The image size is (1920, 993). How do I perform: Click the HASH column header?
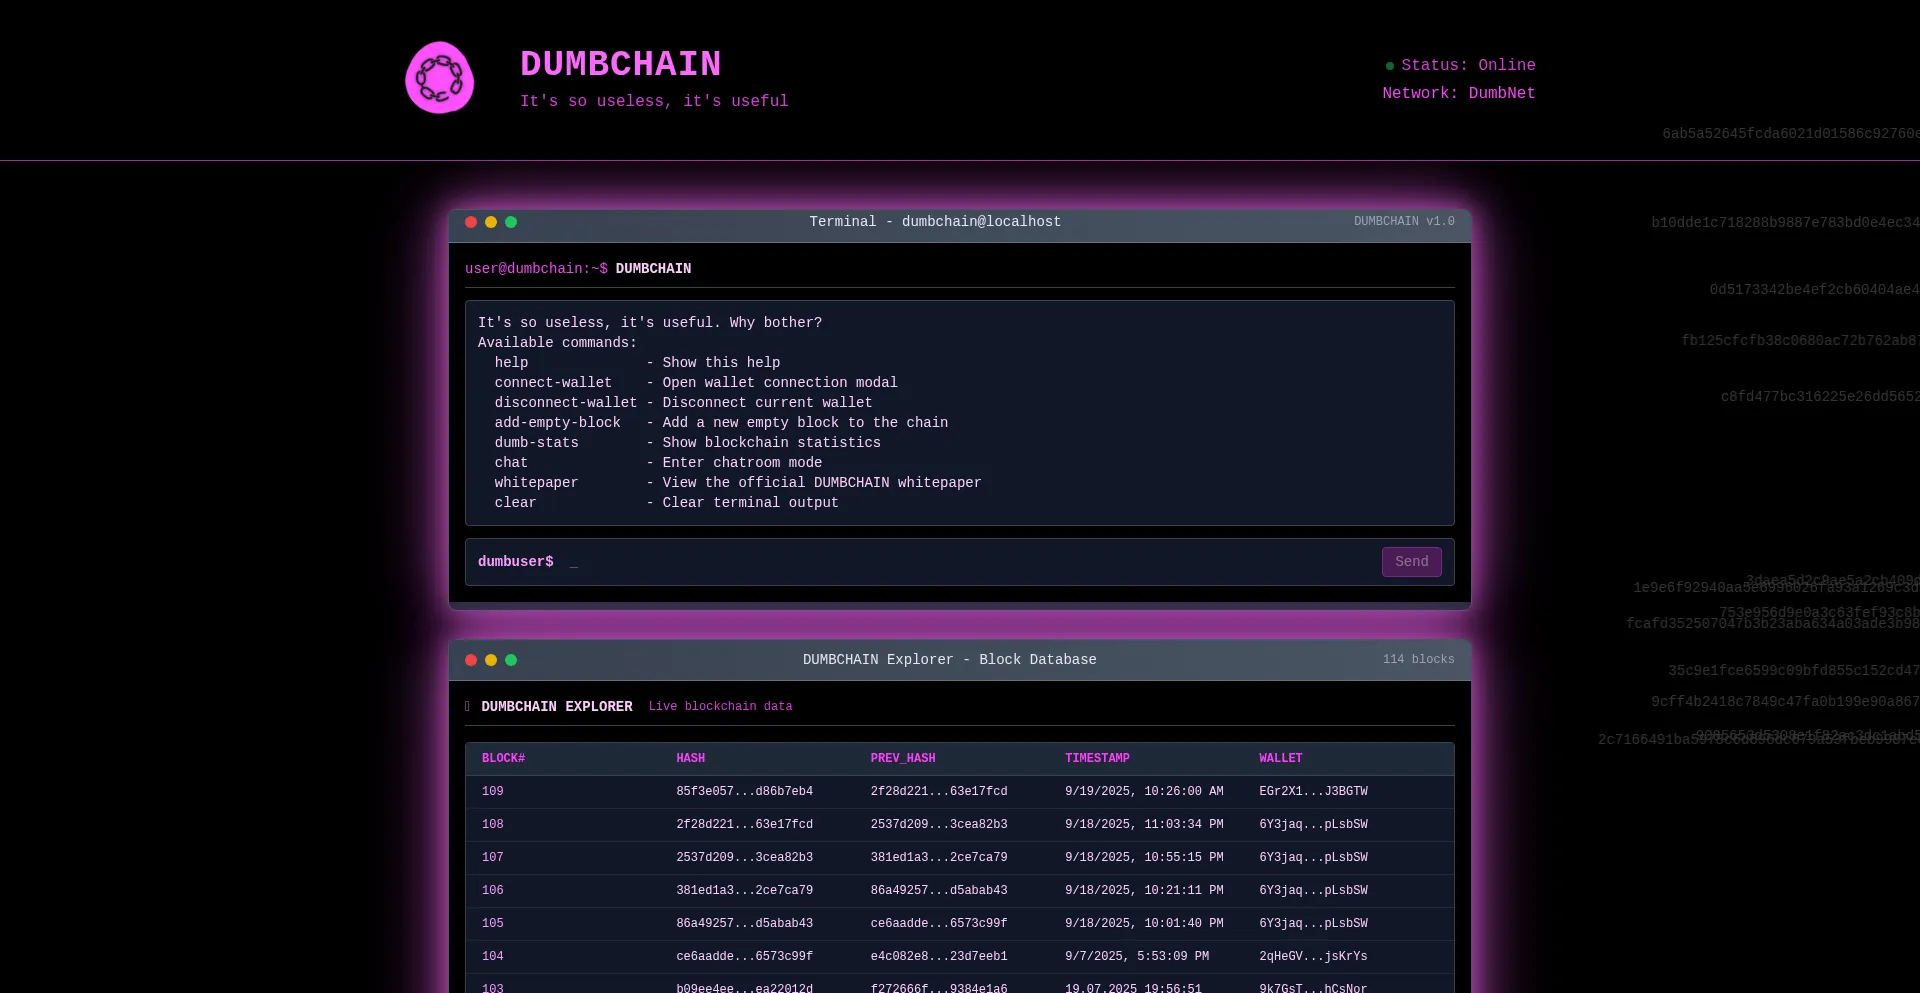690,758
